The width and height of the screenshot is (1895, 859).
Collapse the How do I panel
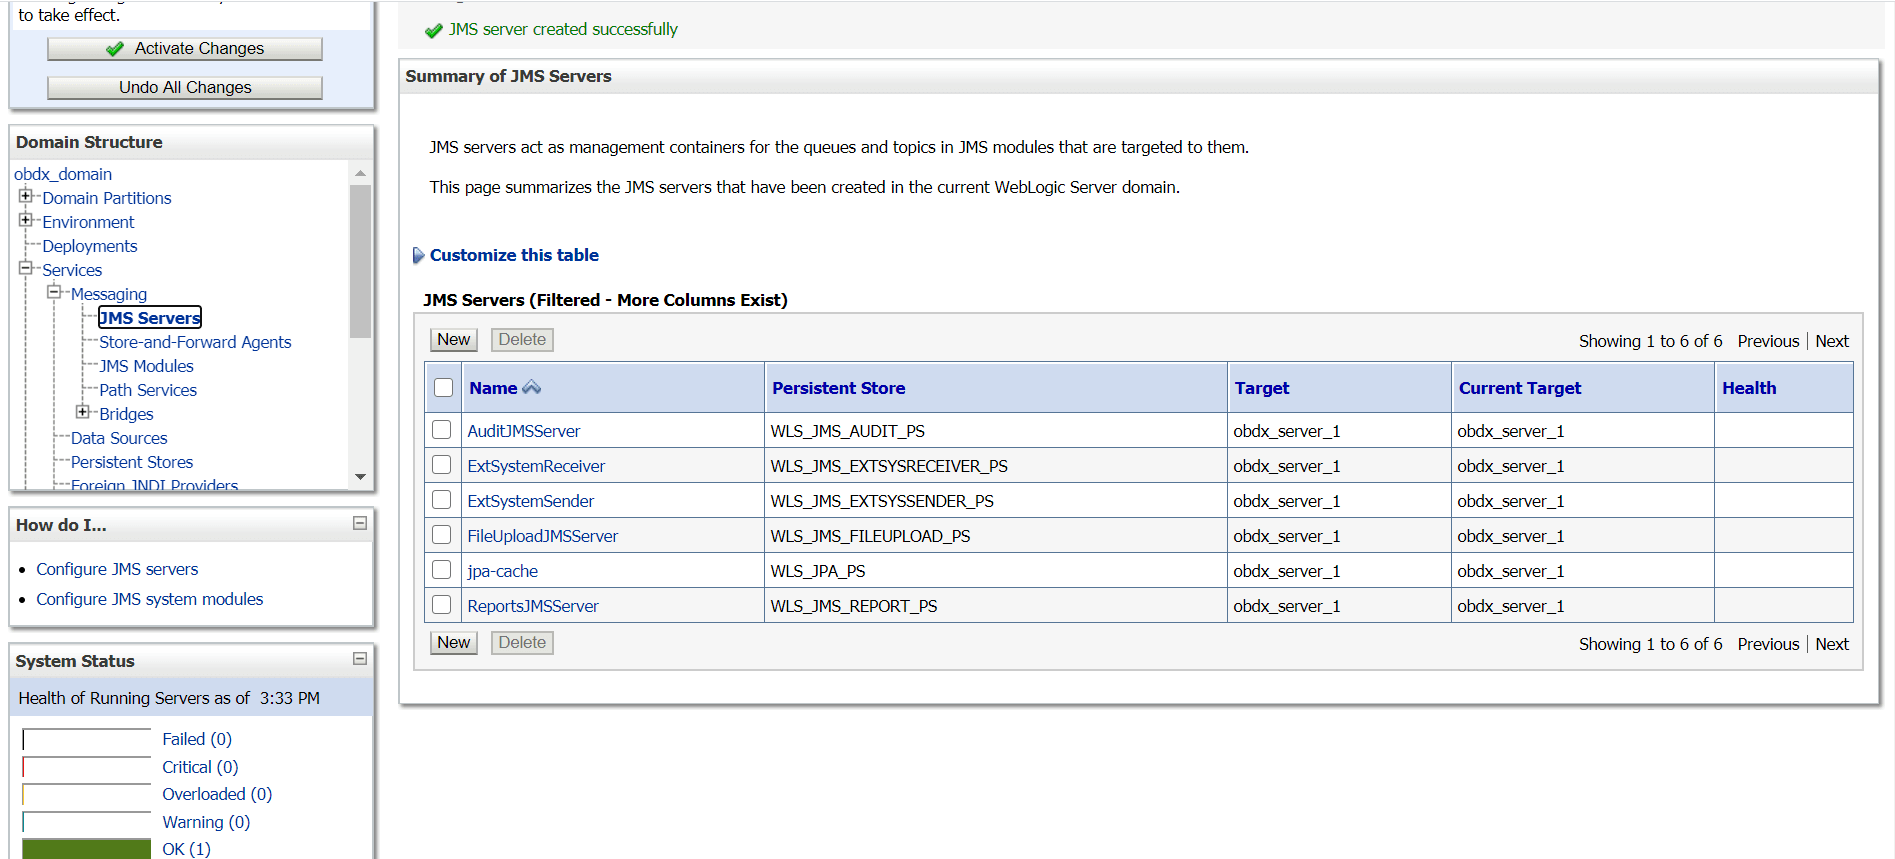click(x=360, y=523)
